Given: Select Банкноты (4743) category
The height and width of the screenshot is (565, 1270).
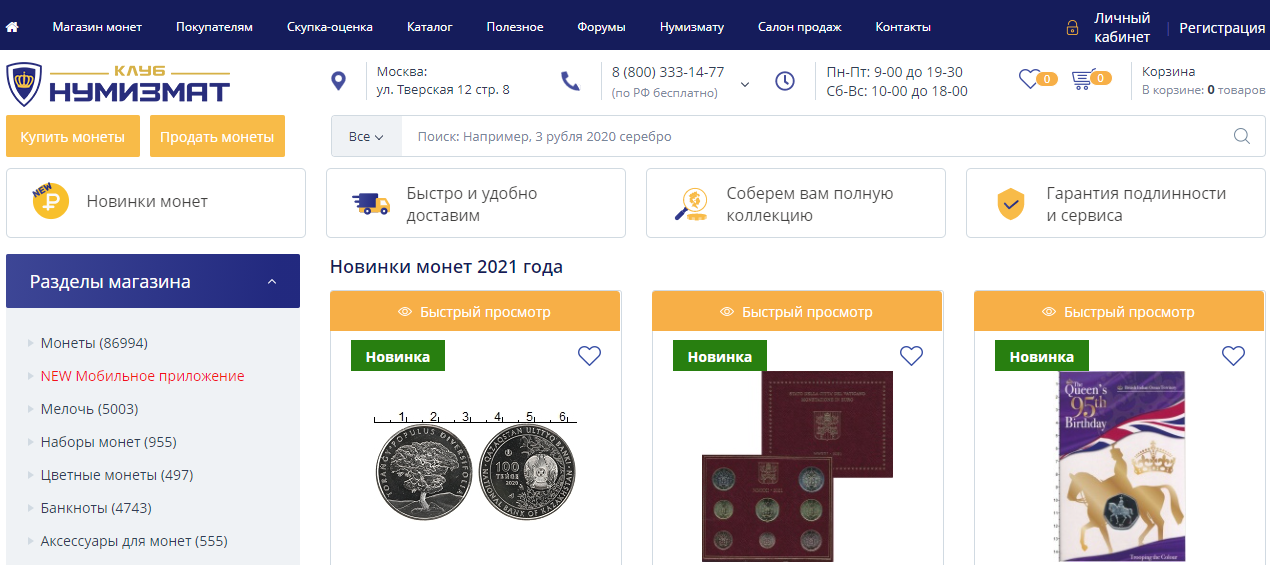Looking at the screenshot, I should click(x=96, y=508).
